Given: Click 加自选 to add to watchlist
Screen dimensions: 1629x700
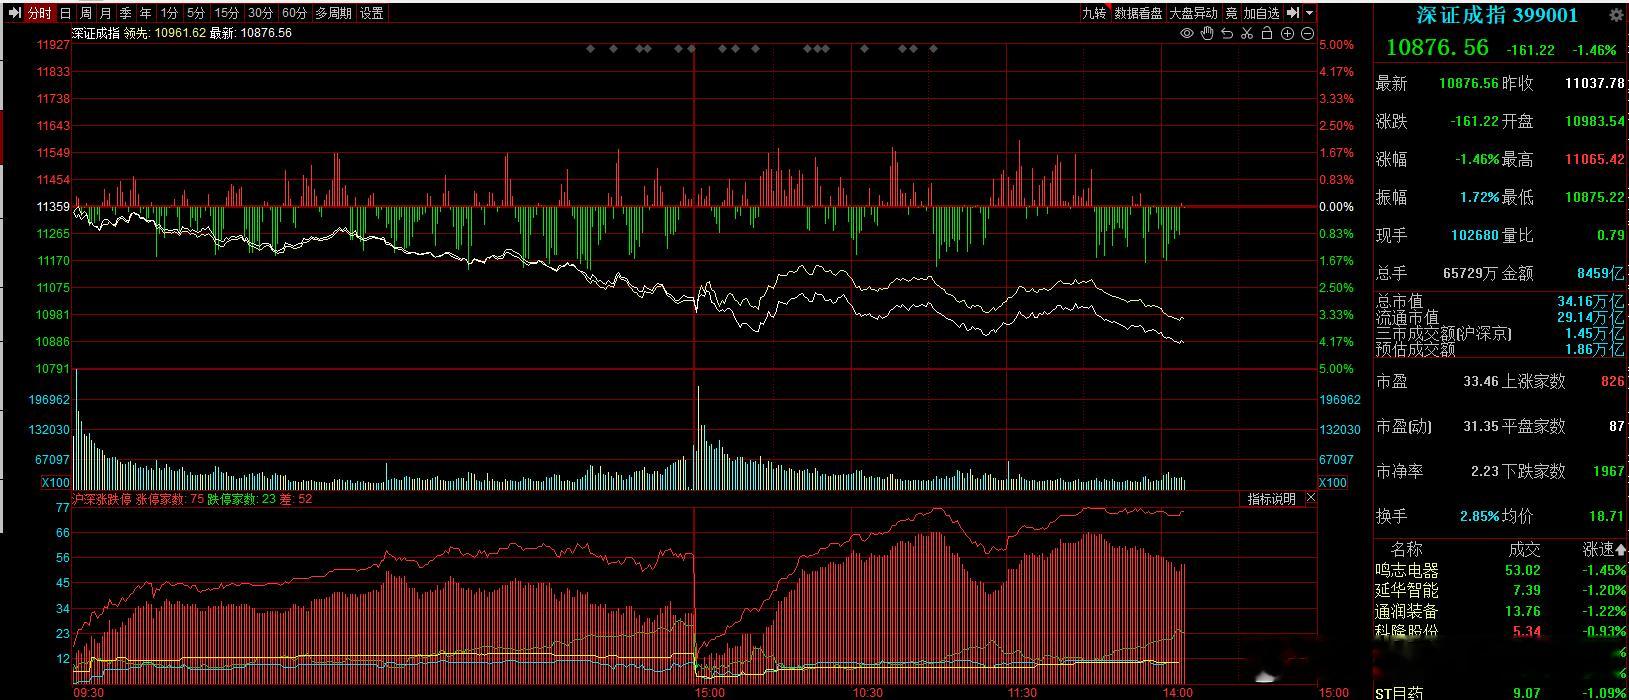Looking at the screenshot, I should [1262, 13].
